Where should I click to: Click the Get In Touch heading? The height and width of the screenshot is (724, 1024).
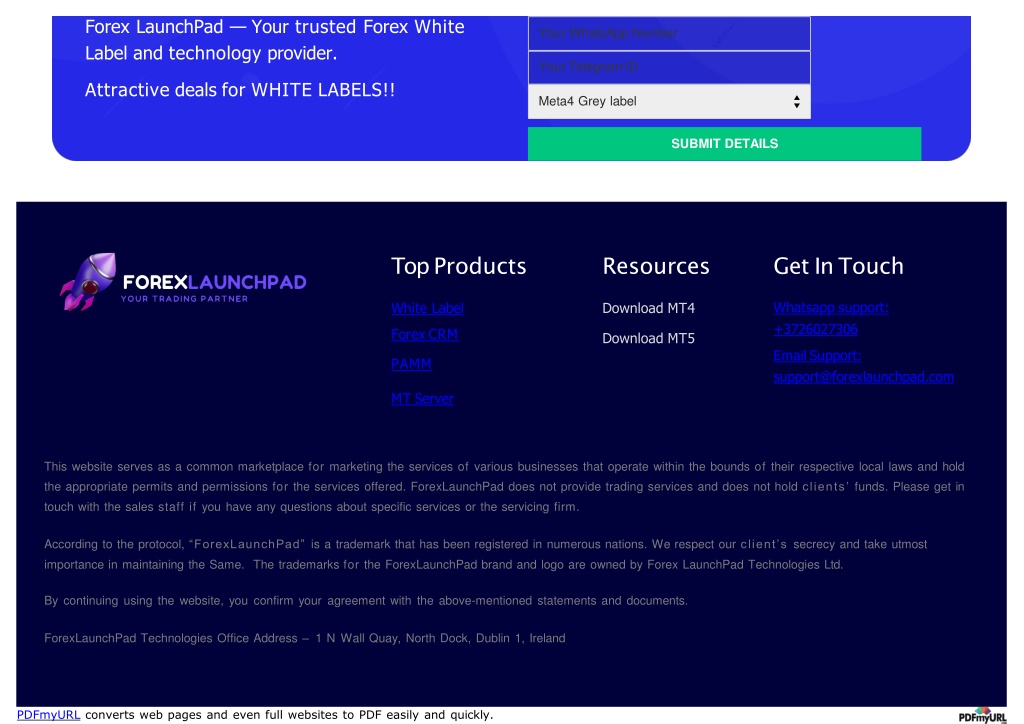point(839,266)
